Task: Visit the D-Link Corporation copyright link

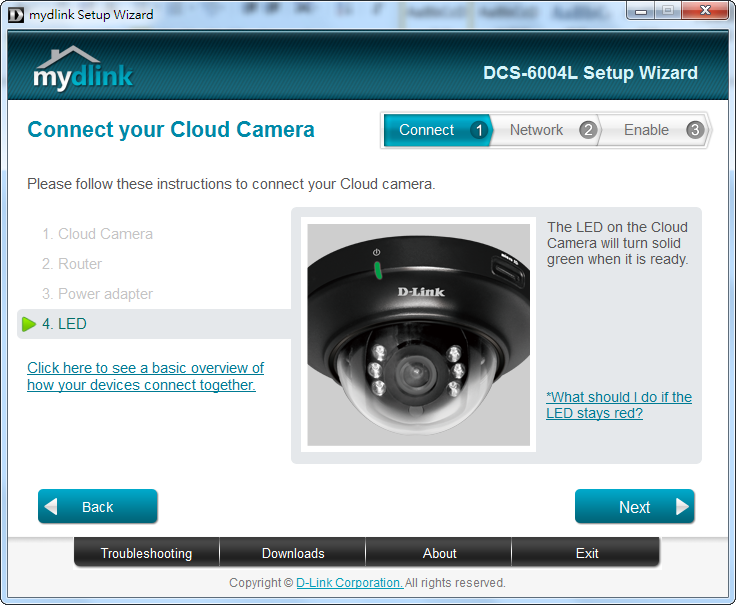Action: pyautogui.click(x=349, y=583)
